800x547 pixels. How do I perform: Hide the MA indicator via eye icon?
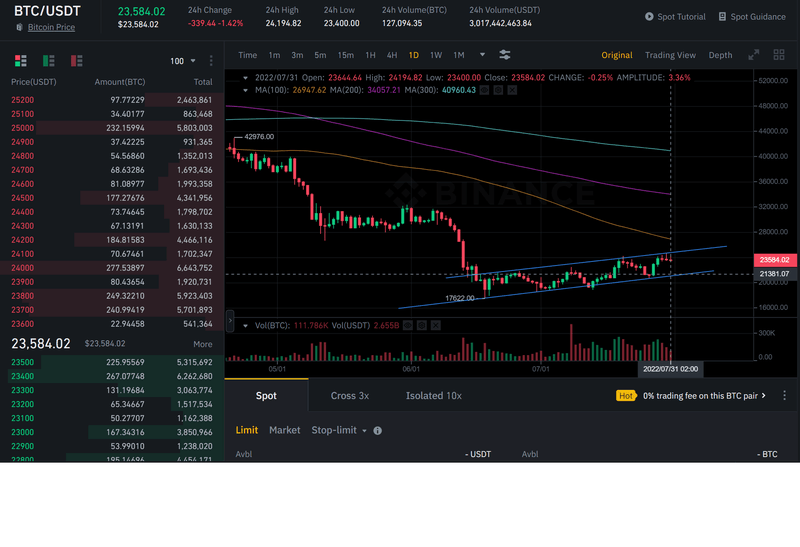click(484, 90)
